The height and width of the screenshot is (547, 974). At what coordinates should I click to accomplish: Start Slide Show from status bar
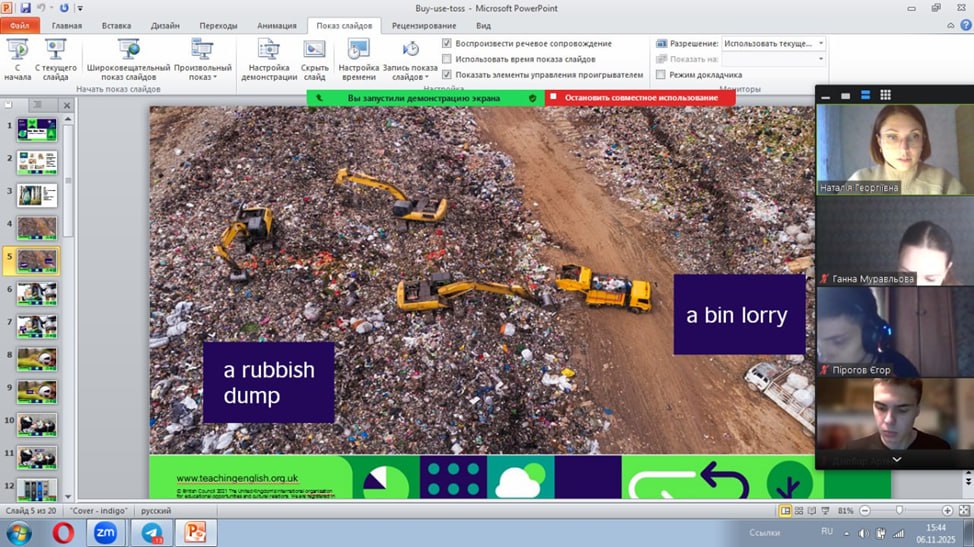(825, 510)
